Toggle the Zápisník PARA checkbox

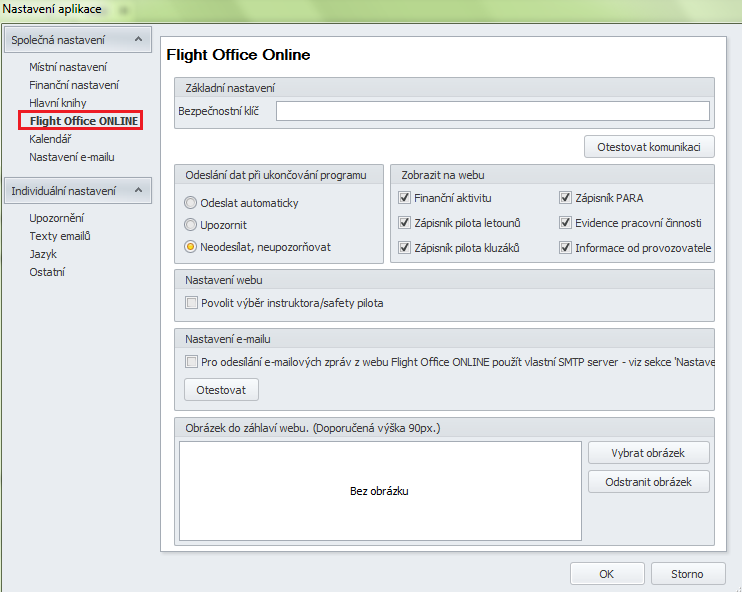[x=566, y=198]
